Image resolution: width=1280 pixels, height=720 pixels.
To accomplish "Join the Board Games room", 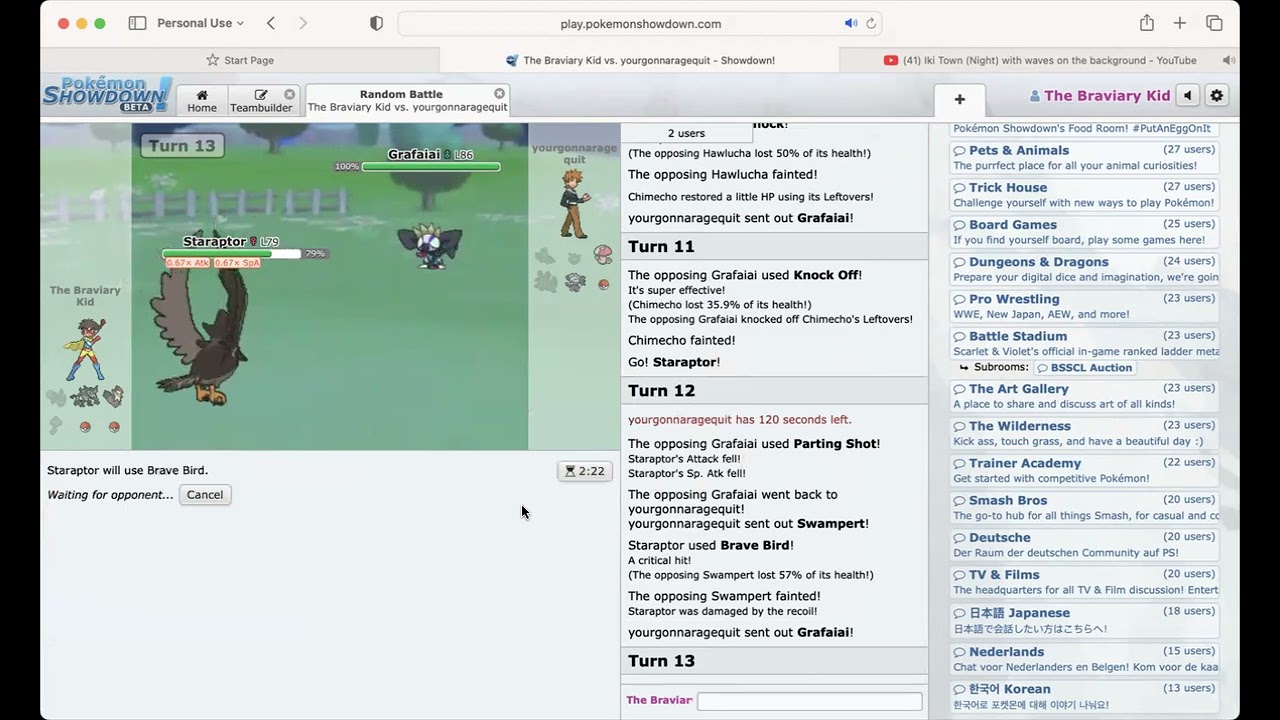I will click(x=1084, y=232).
